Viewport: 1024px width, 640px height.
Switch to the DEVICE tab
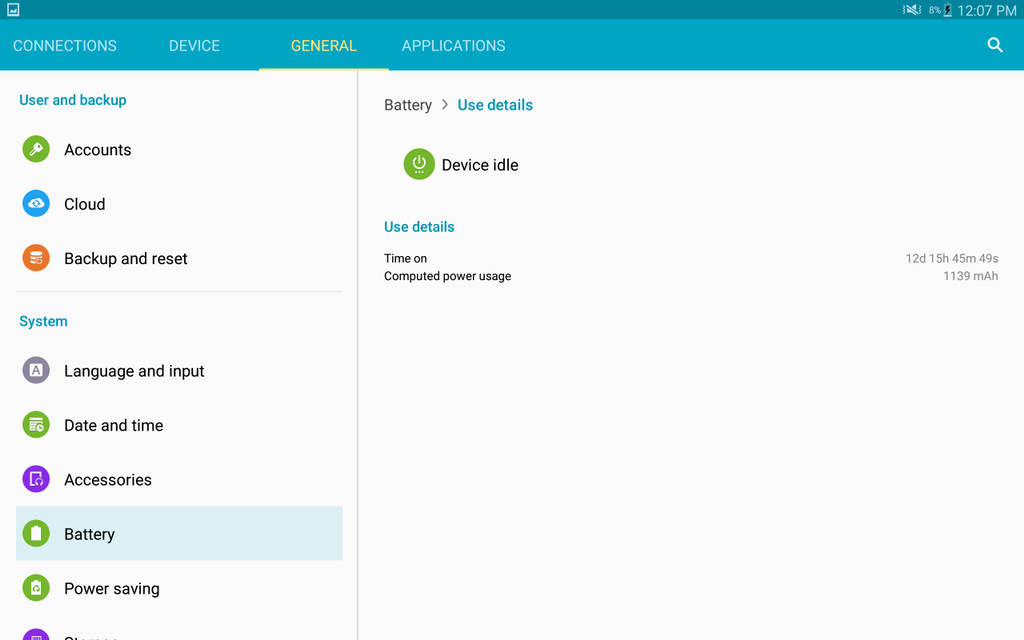tap(195, 46)
